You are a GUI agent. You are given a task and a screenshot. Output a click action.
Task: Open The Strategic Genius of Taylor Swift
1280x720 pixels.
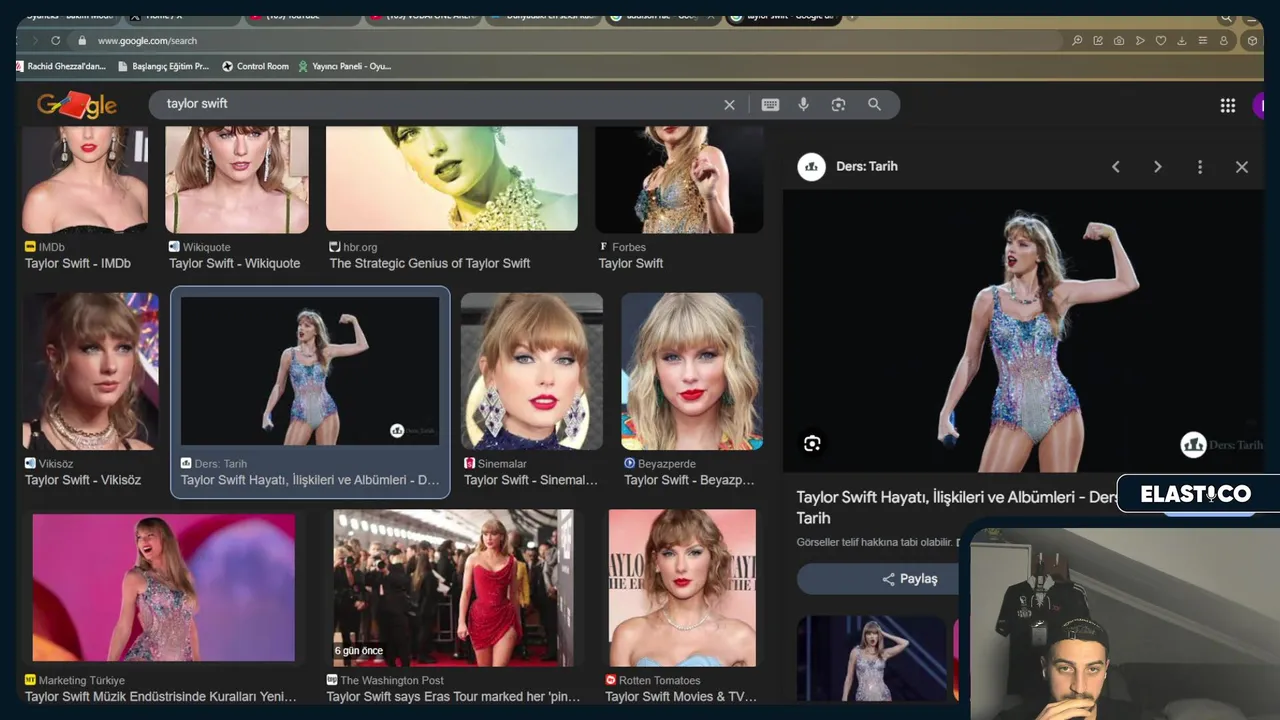(x=430, y=263)
